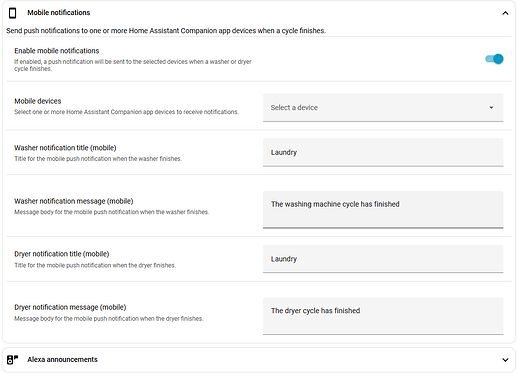Click 'Message body... when the washer finishes' text
This screenshot has width=517, height=373.
click(x=112, y=212)
